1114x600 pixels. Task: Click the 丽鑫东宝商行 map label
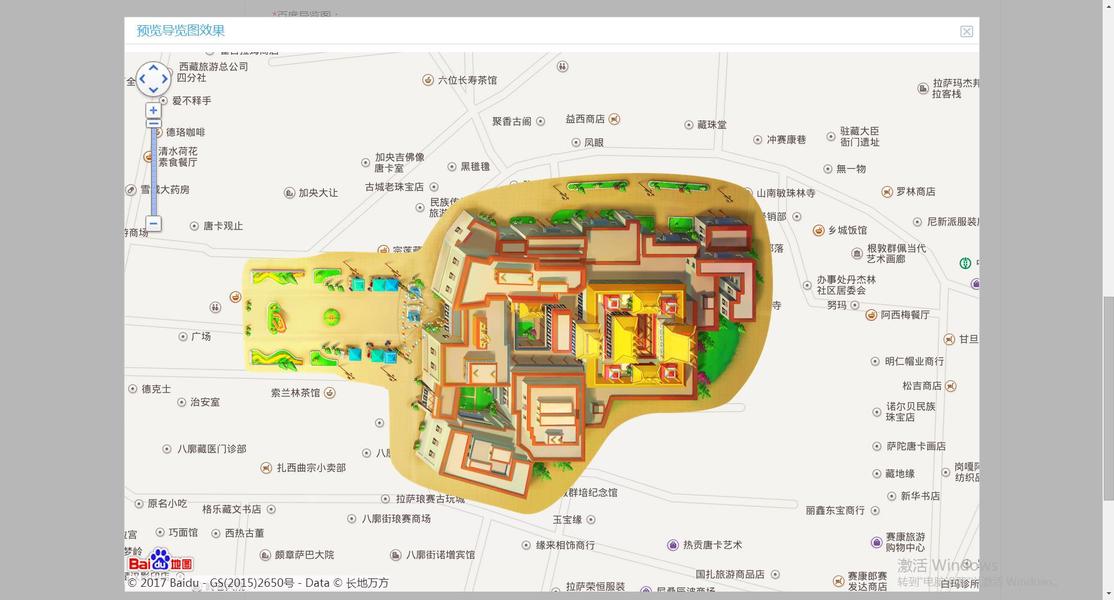click(x=836, y=511)
